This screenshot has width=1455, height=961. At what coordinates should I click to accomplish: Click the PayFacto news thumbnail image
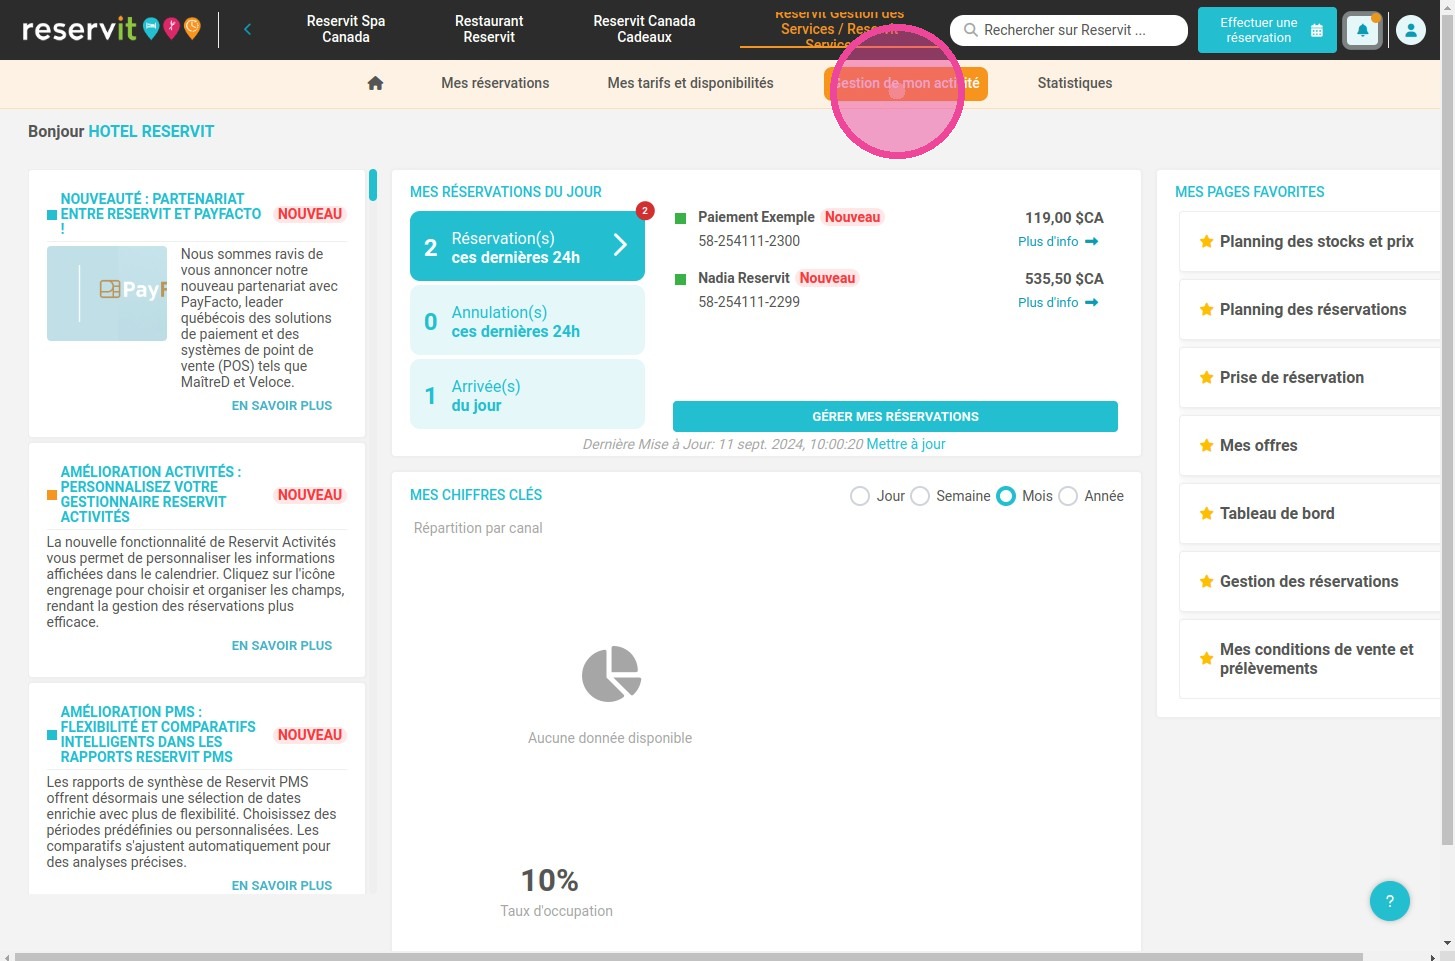(x=107, y=293)
